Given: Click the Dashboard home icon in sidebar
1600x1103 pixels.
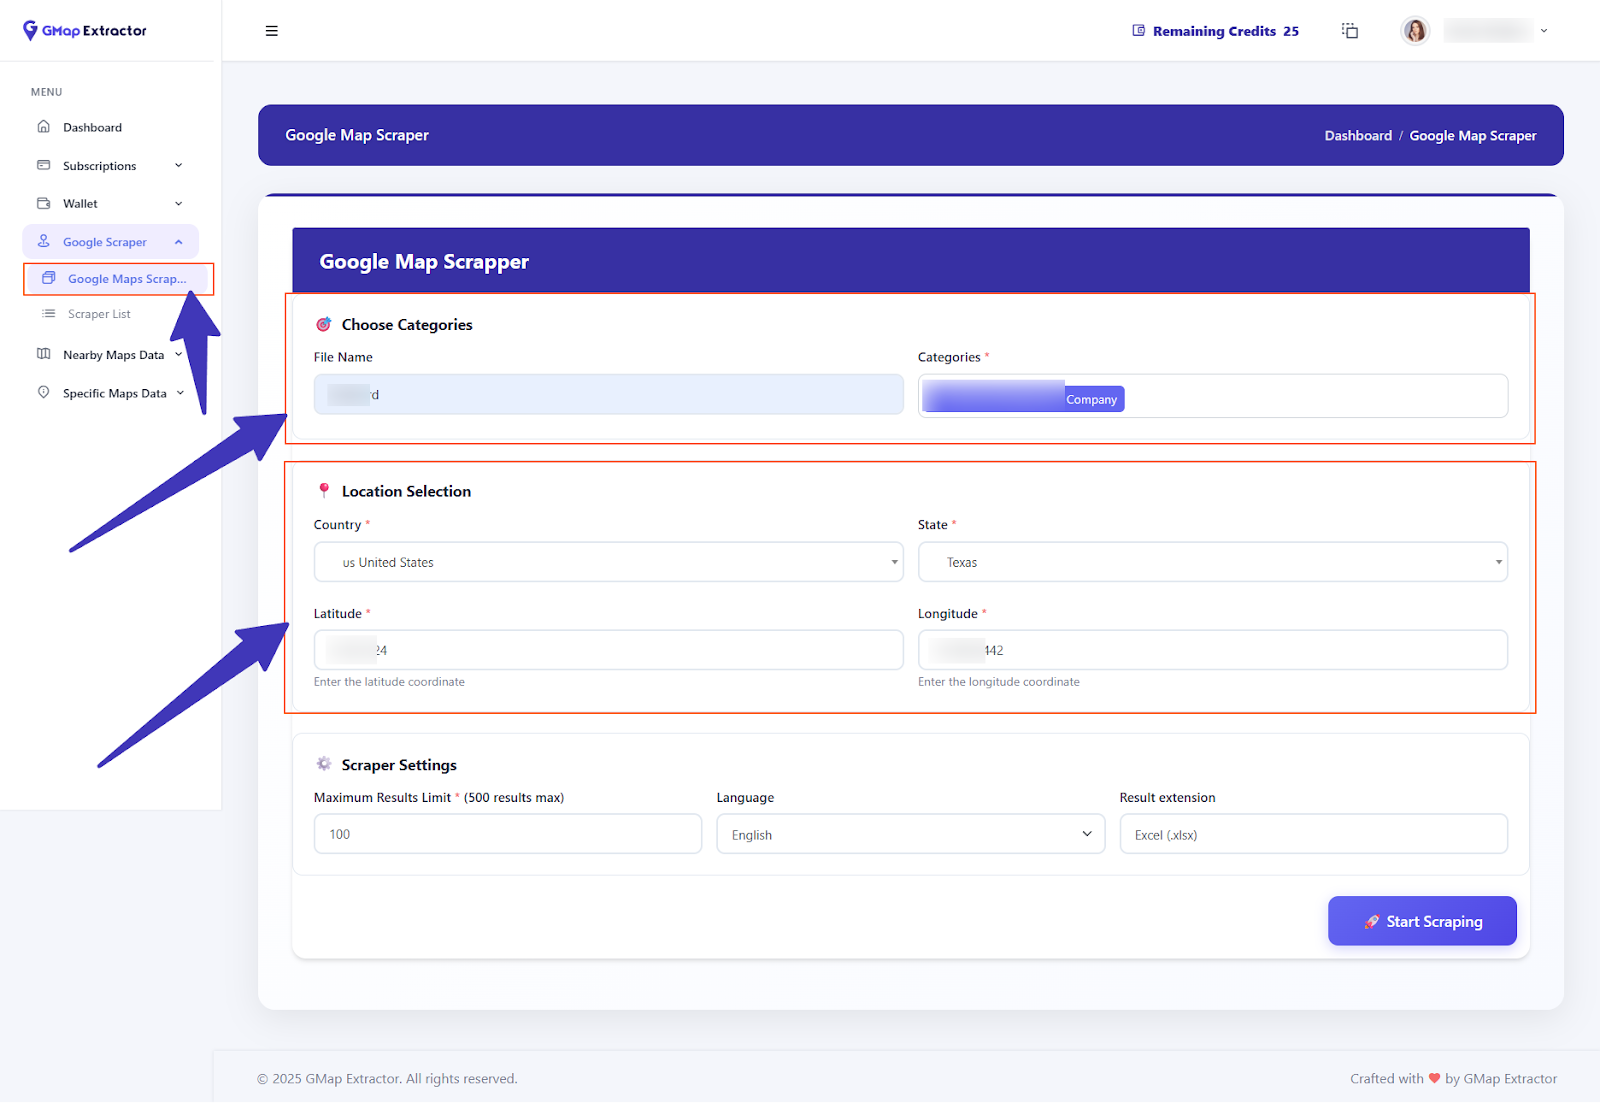Looking at the screenshot, I should click(44, 127).
